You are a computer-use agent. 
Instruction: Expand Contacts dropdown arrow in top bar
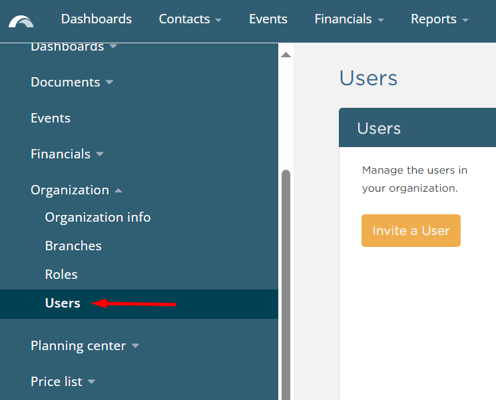point(218,20)
